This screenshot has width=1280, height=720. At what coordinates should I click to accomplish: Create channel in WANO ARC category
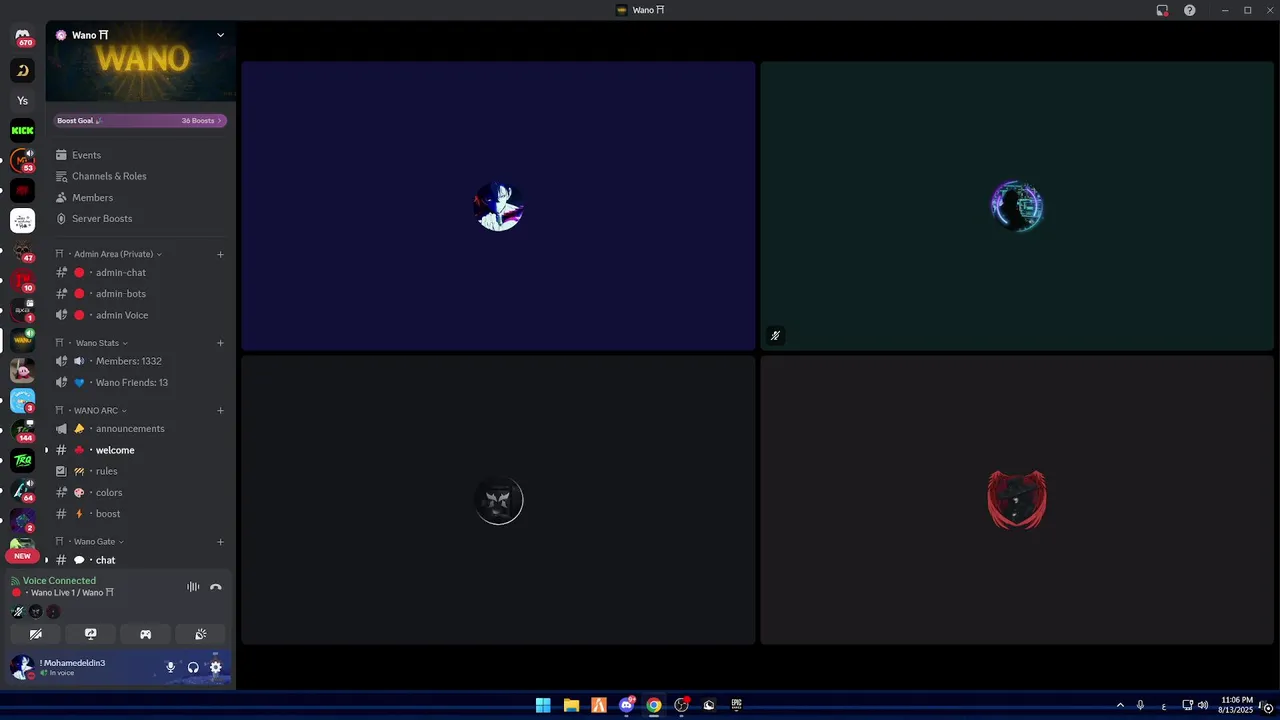(x=220, y=410)
